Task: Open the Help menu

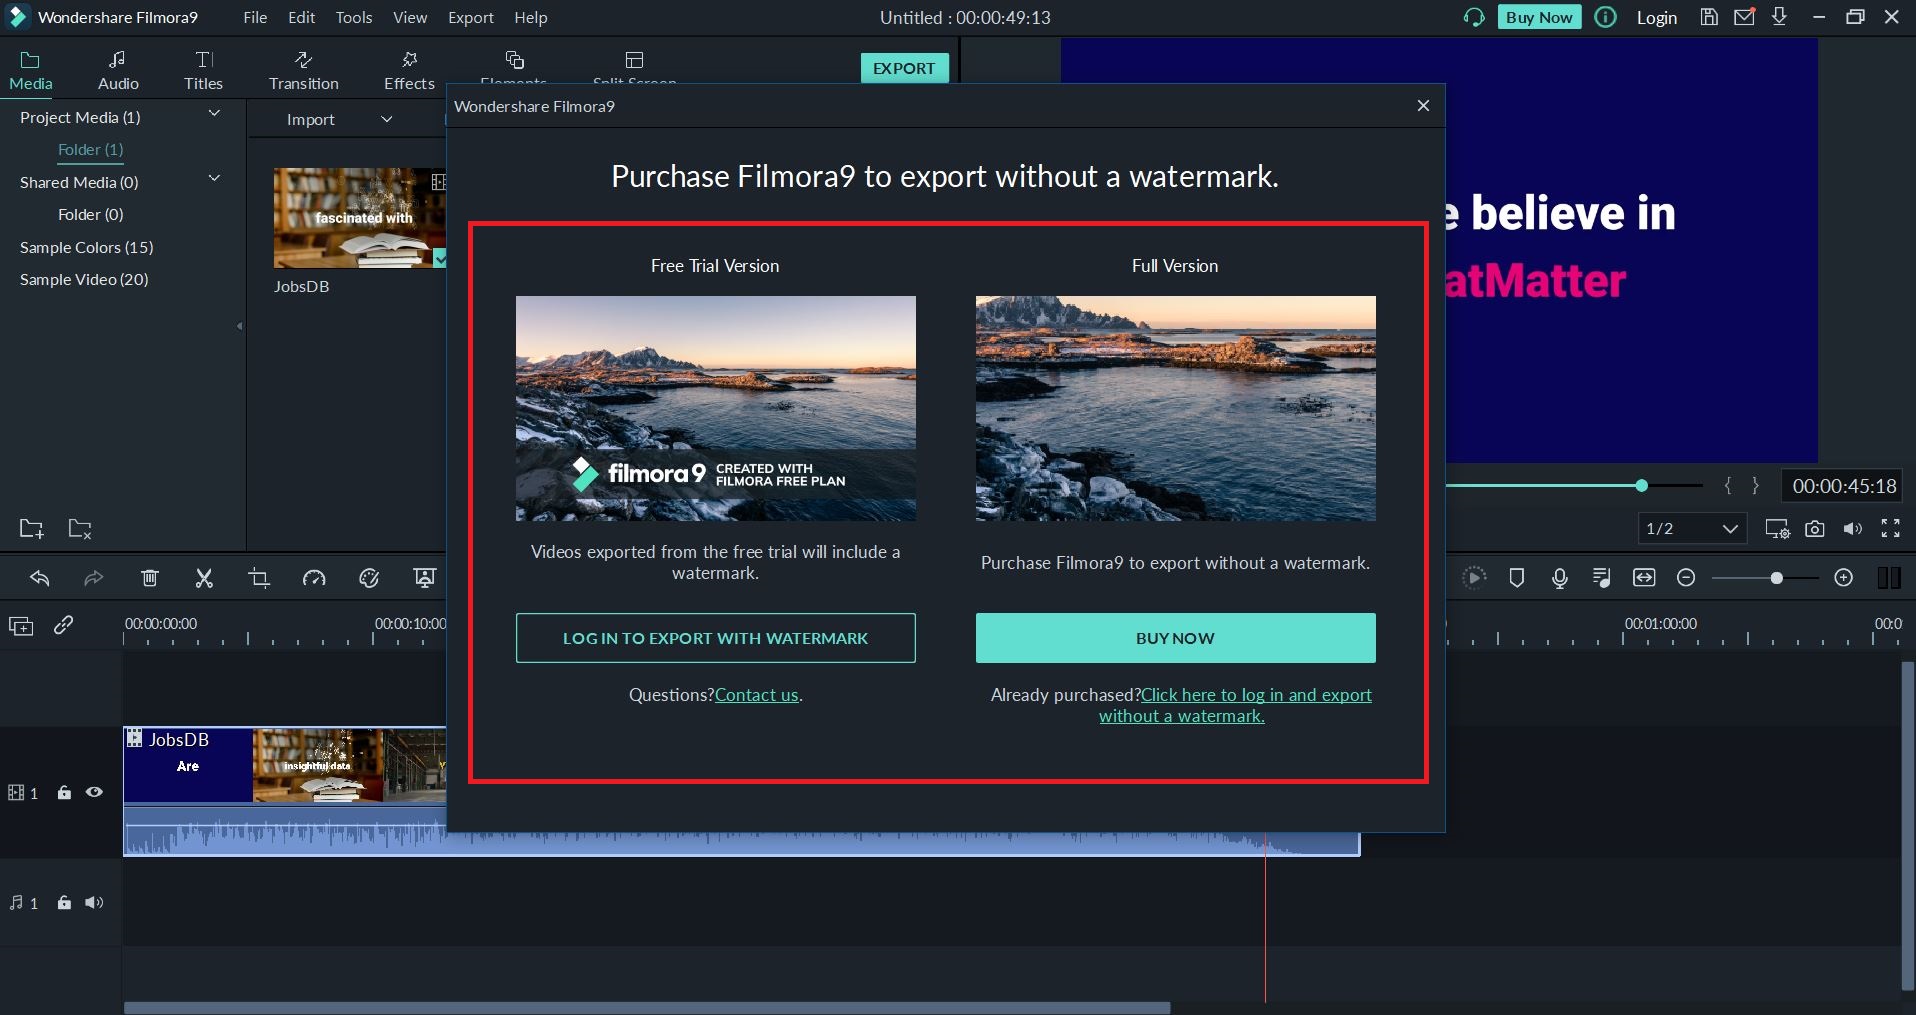Action: click(530, 17)
